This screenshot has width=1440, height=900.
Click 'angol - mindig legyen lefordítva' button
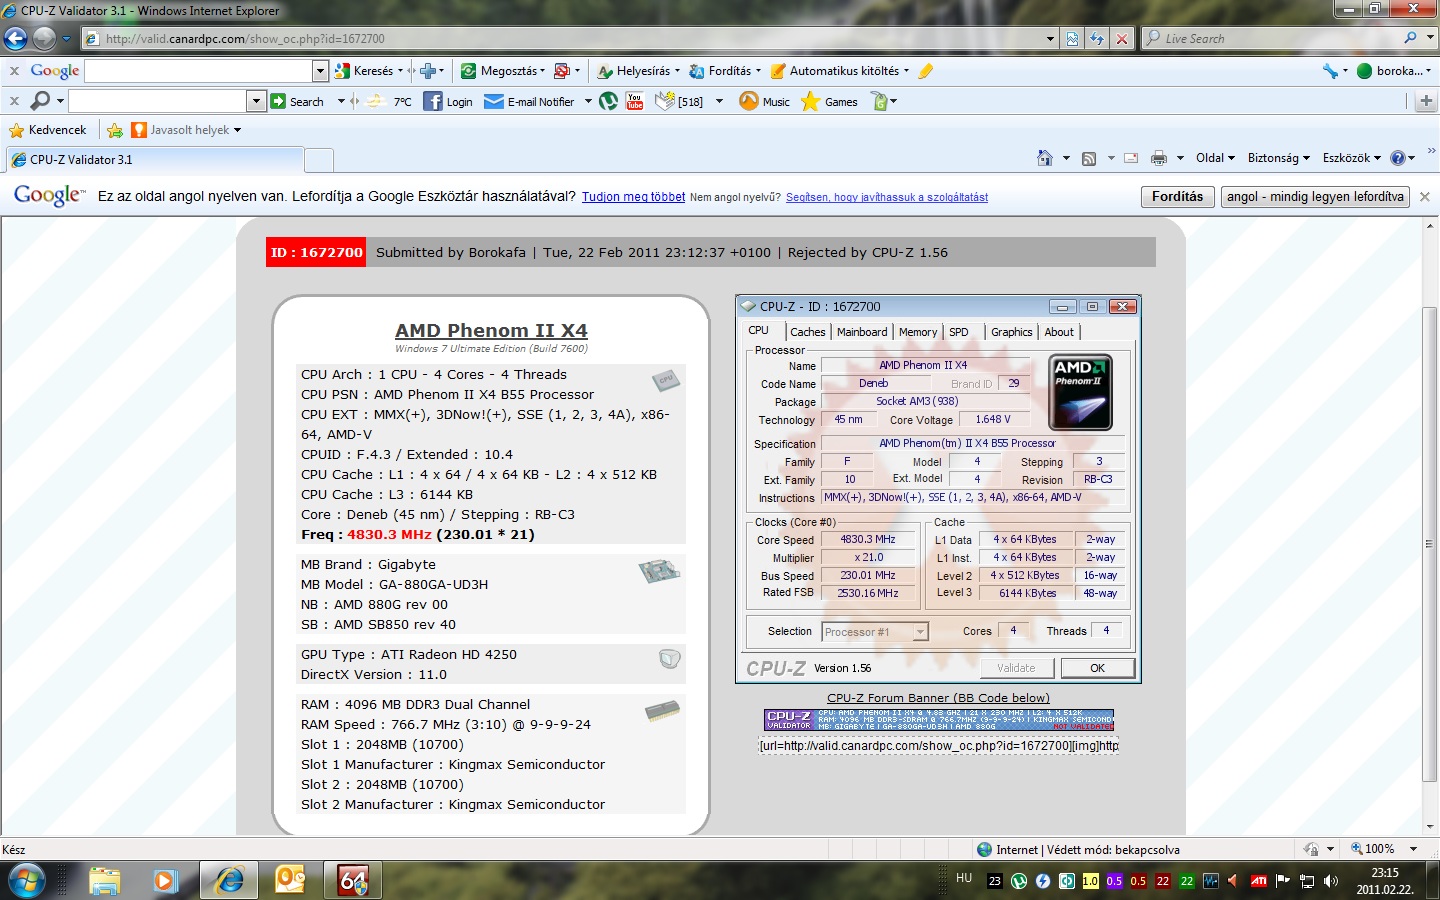click(x=1315, y=197)
